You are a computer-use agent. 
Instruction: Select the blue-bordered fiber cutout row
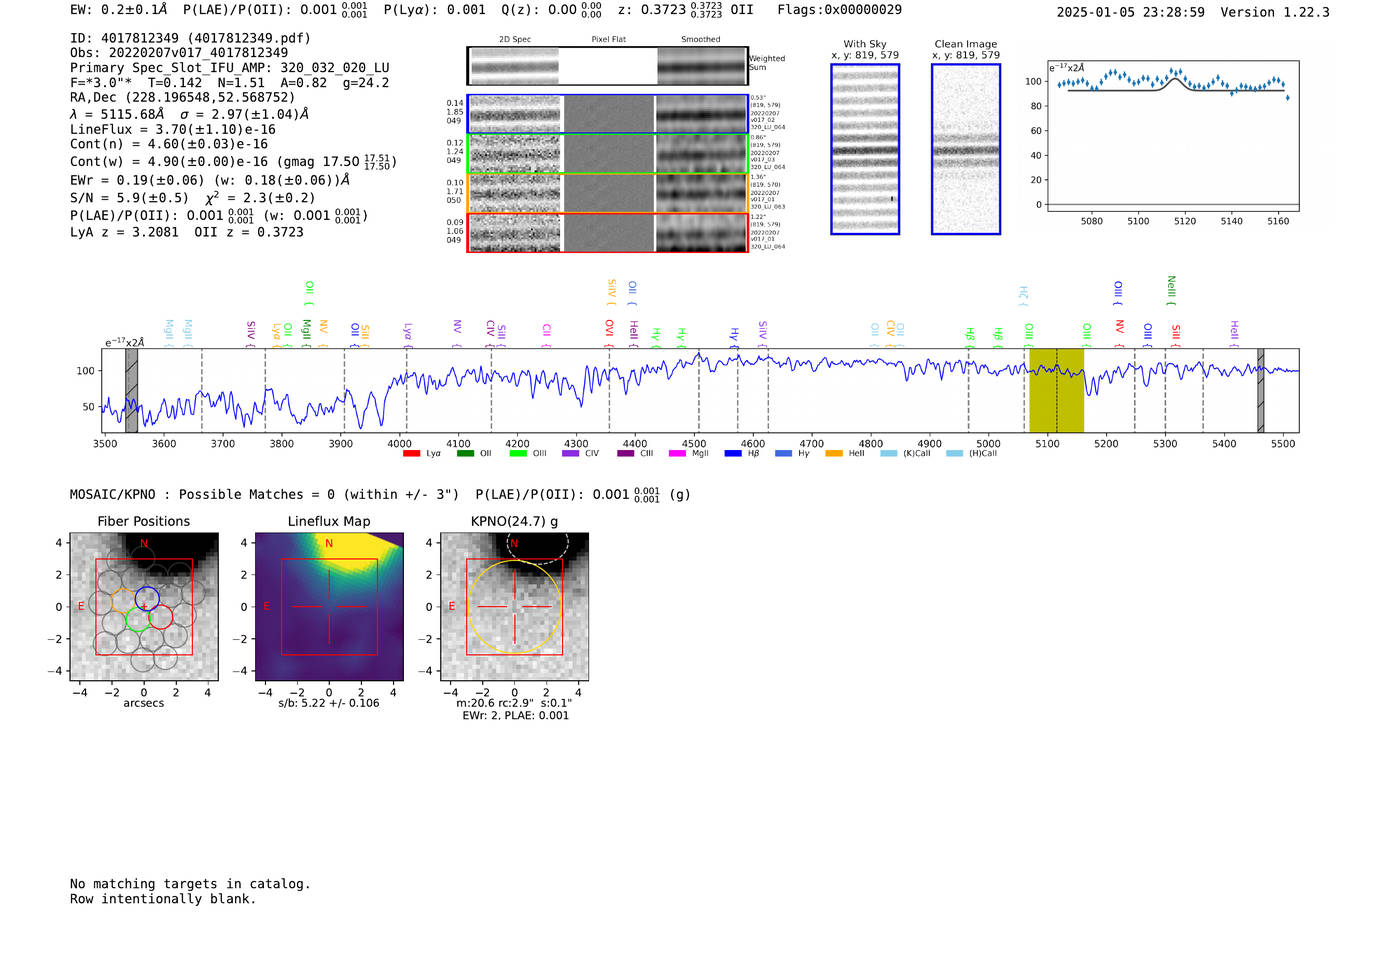coord(607,114)
